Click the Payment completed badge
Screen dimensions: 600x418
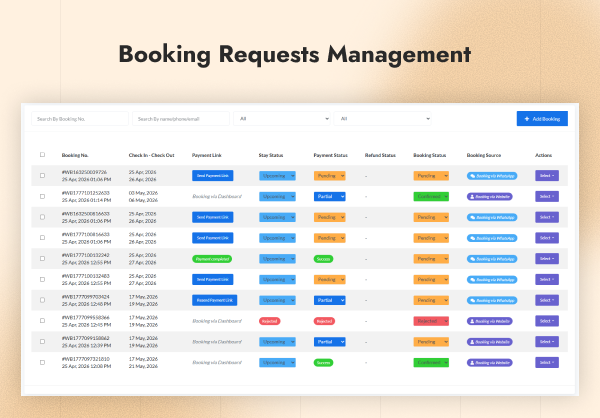[x=212, y=259]
